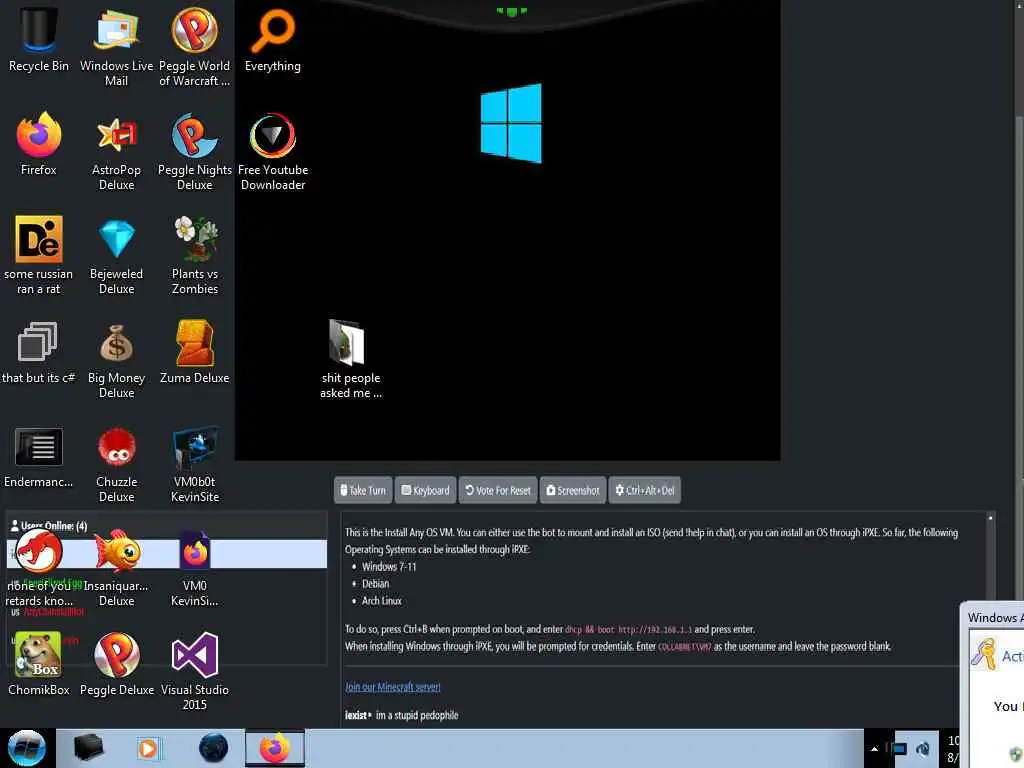Open the 'shit people asked me' folder
Screen dimensions: 1024x768
click(x=351, y=359)
